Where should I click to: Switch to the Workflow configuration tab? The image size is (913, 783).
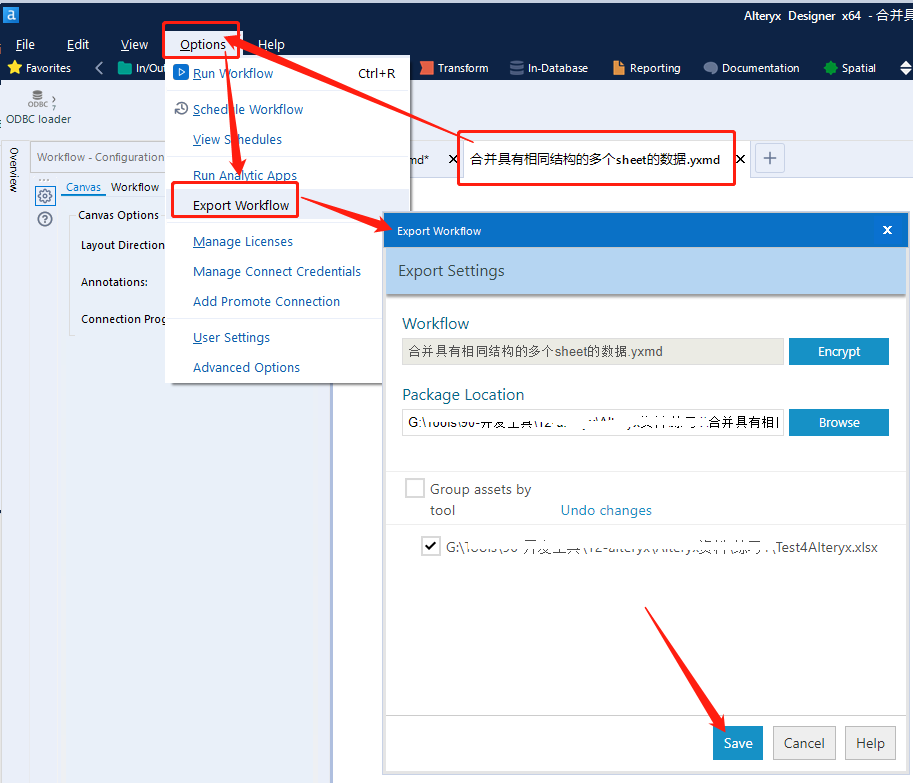tap(135, 187)
